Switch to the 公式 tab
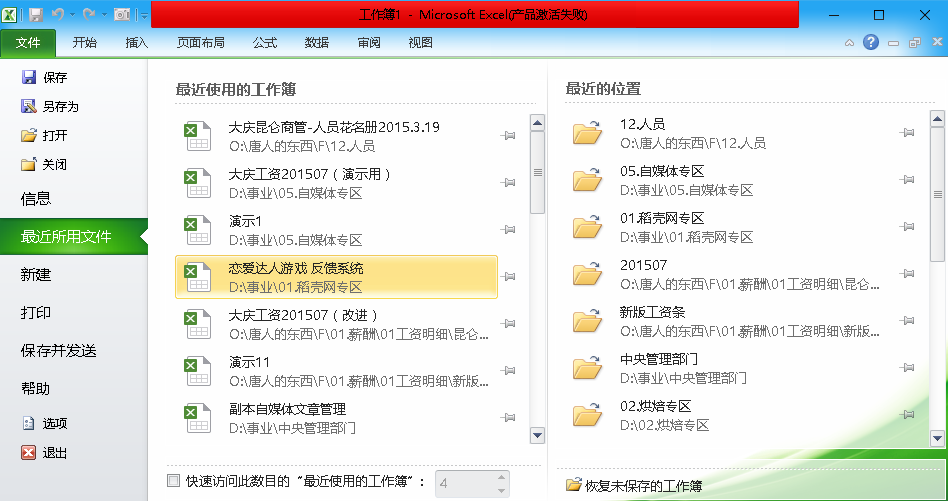948x501 pixels. pos(265,43)
